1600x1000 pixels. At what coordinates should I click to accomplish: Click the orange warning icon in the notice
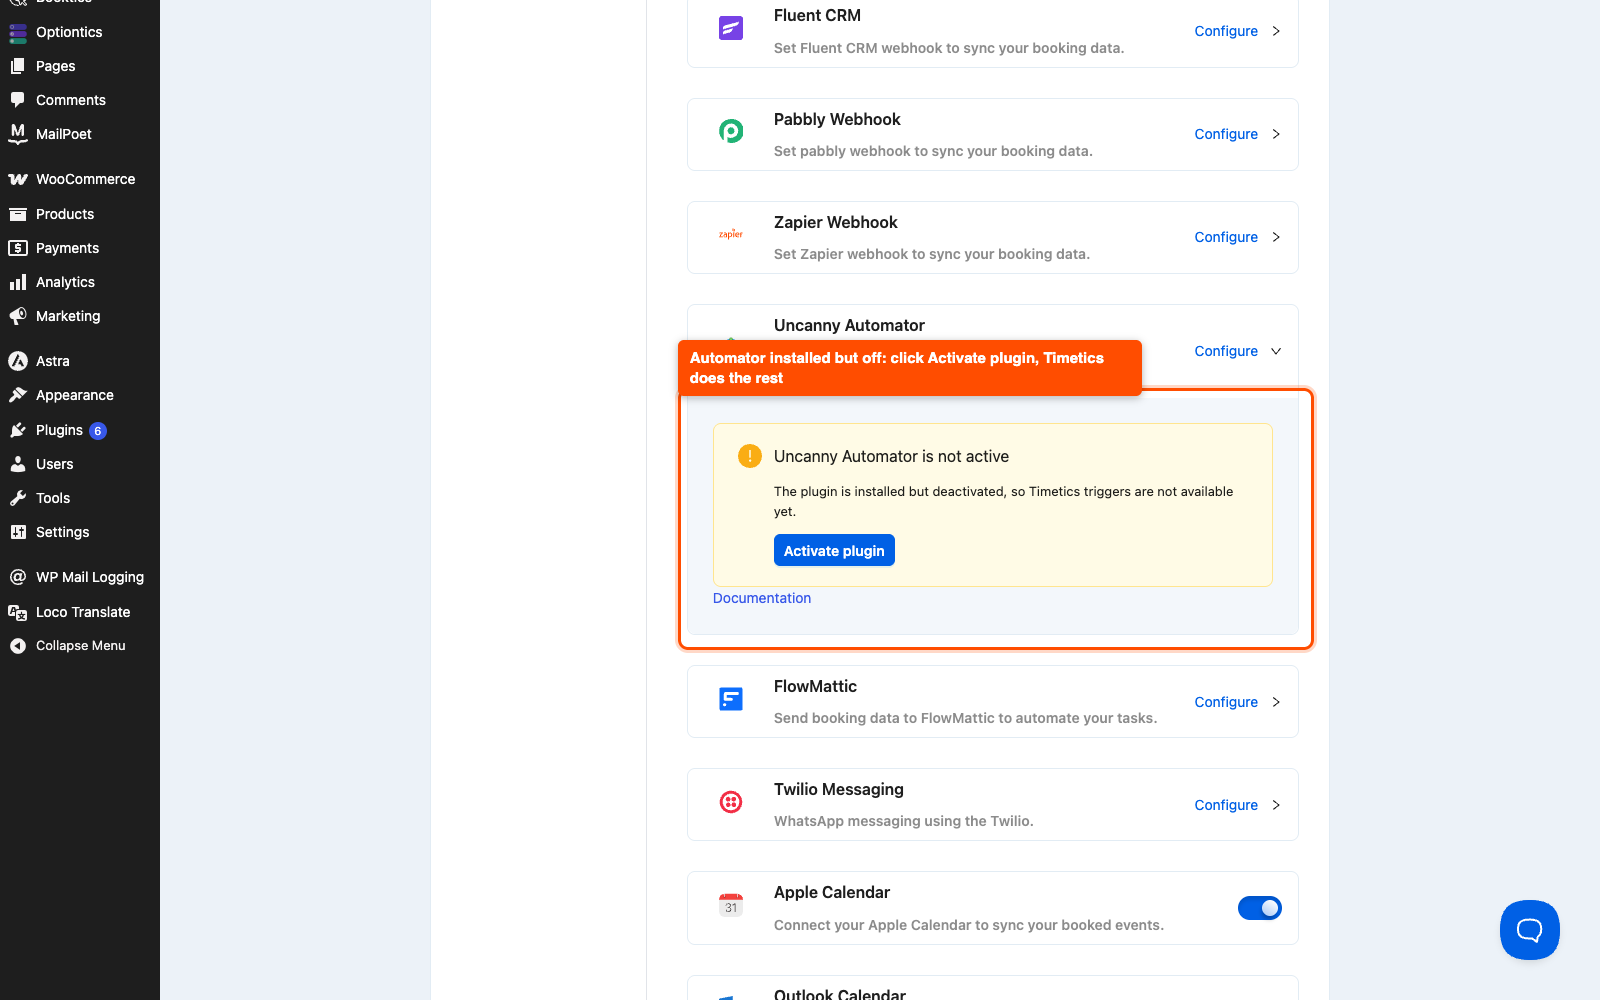click(750, 456)
